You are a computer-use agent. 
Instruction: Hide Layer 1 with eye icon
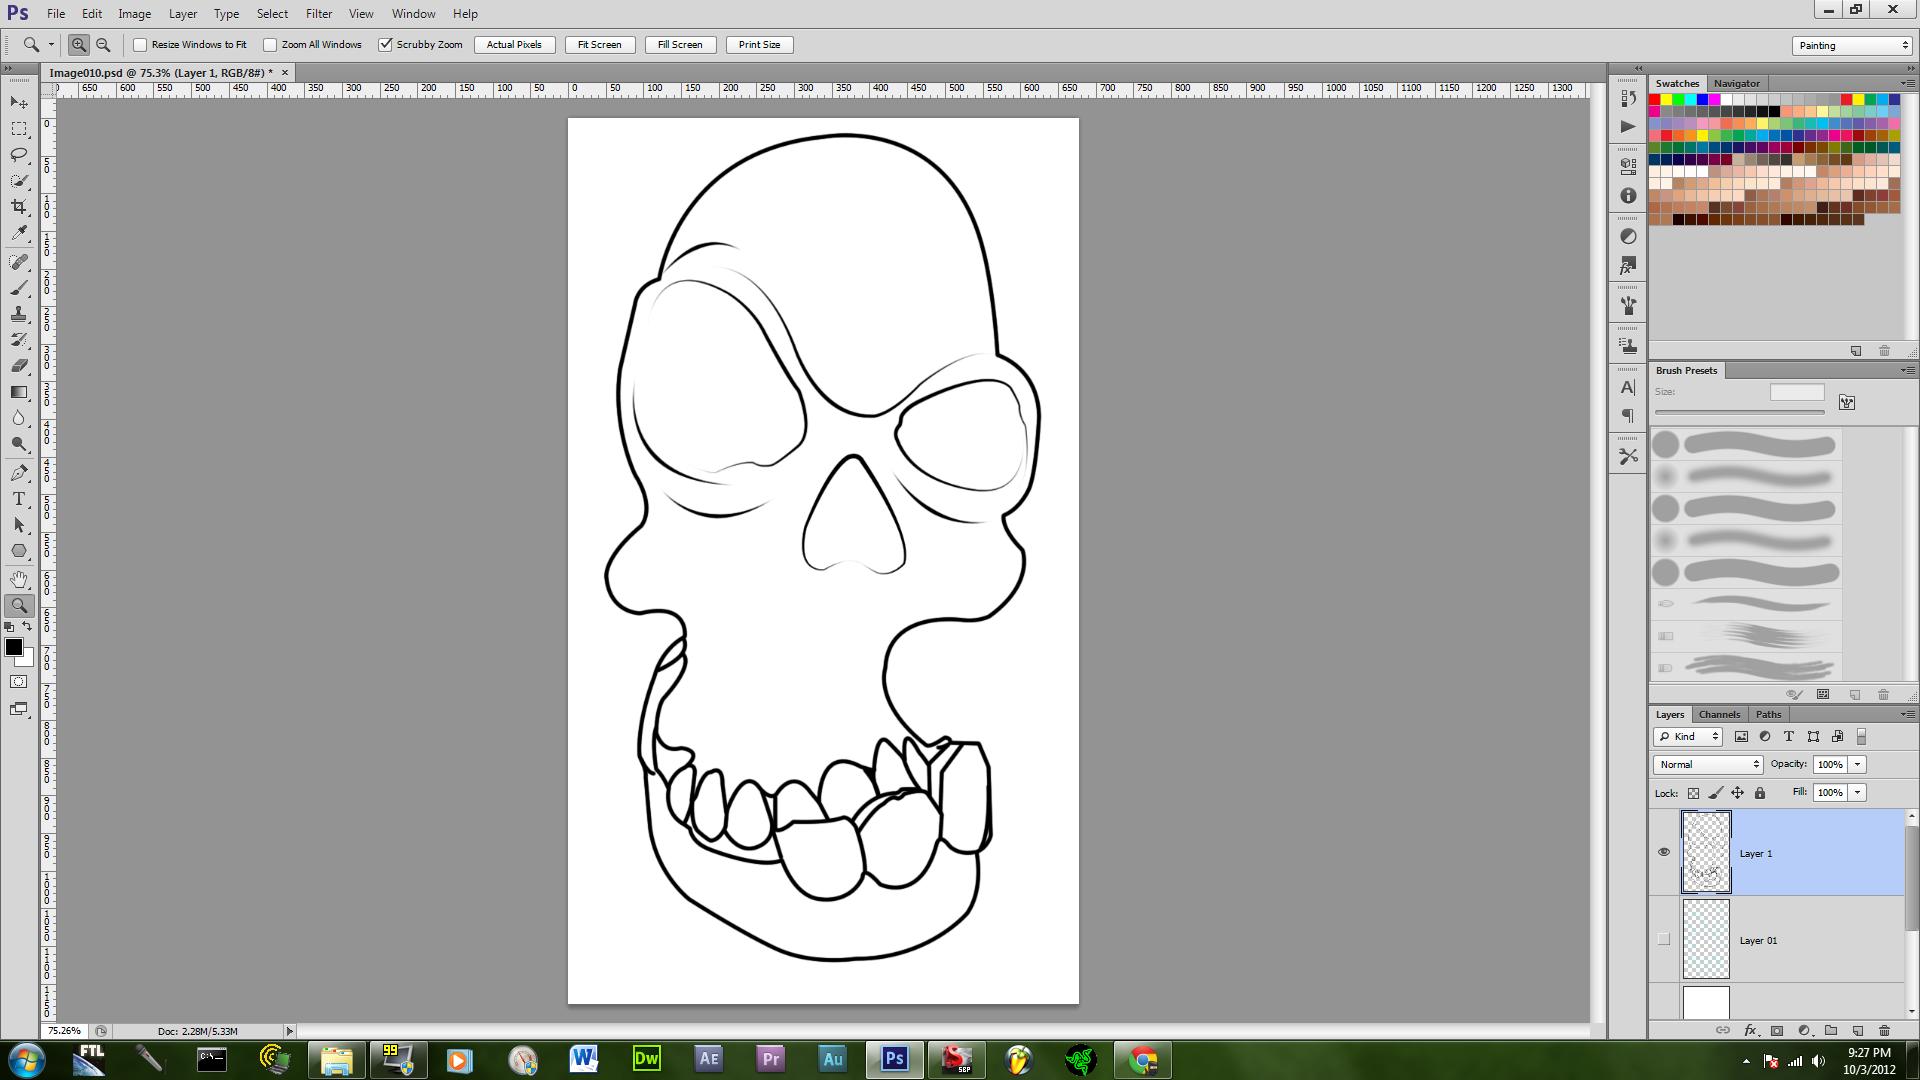1664,853
